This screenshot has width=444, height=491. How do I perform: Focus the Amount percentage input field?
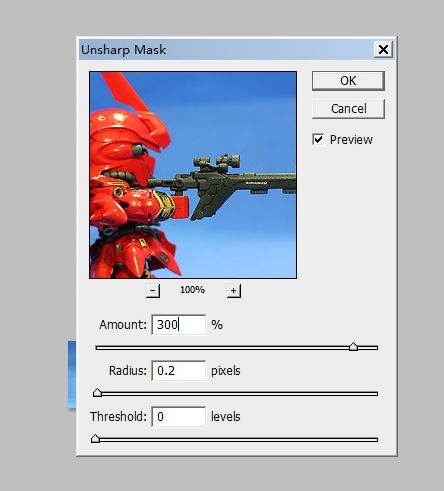tap(179, 325)
